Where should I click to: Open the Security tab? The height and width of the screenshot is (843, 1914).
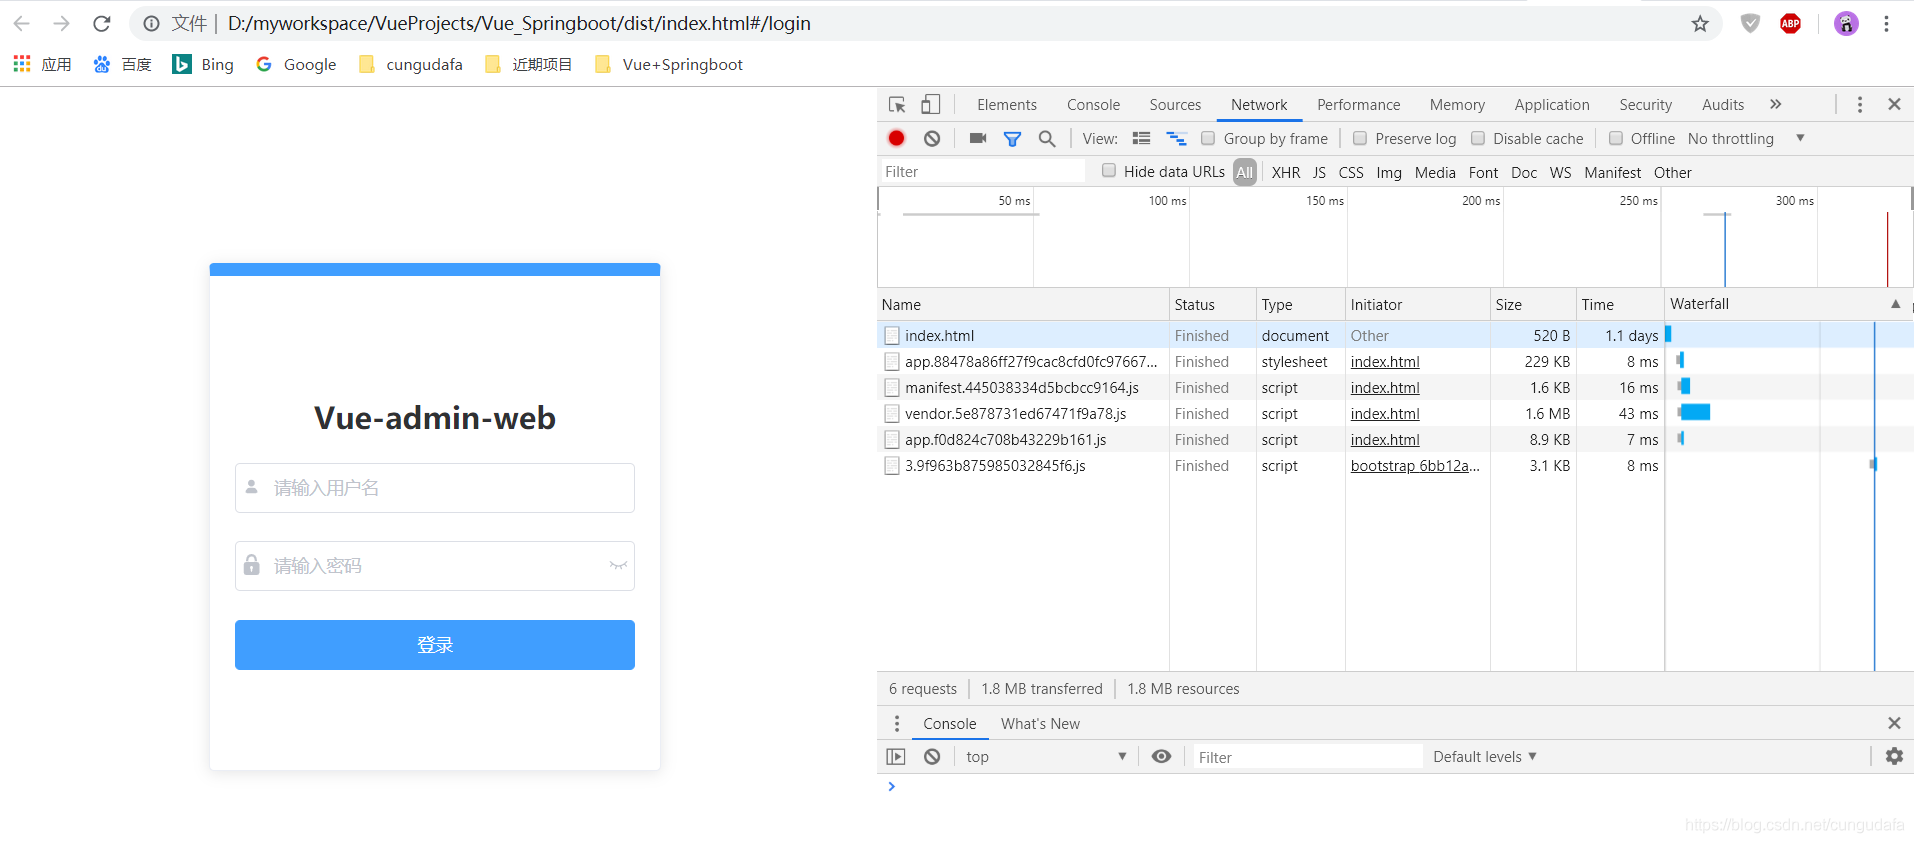tap(1645, 104)
